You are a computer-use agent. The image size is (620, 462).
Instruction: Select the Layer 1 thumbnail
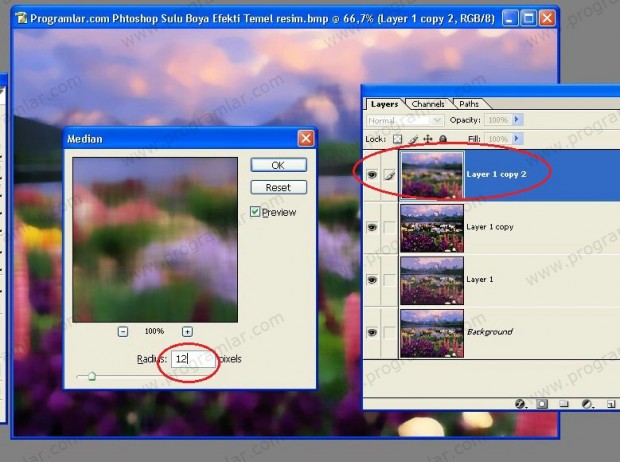(432, 280)
